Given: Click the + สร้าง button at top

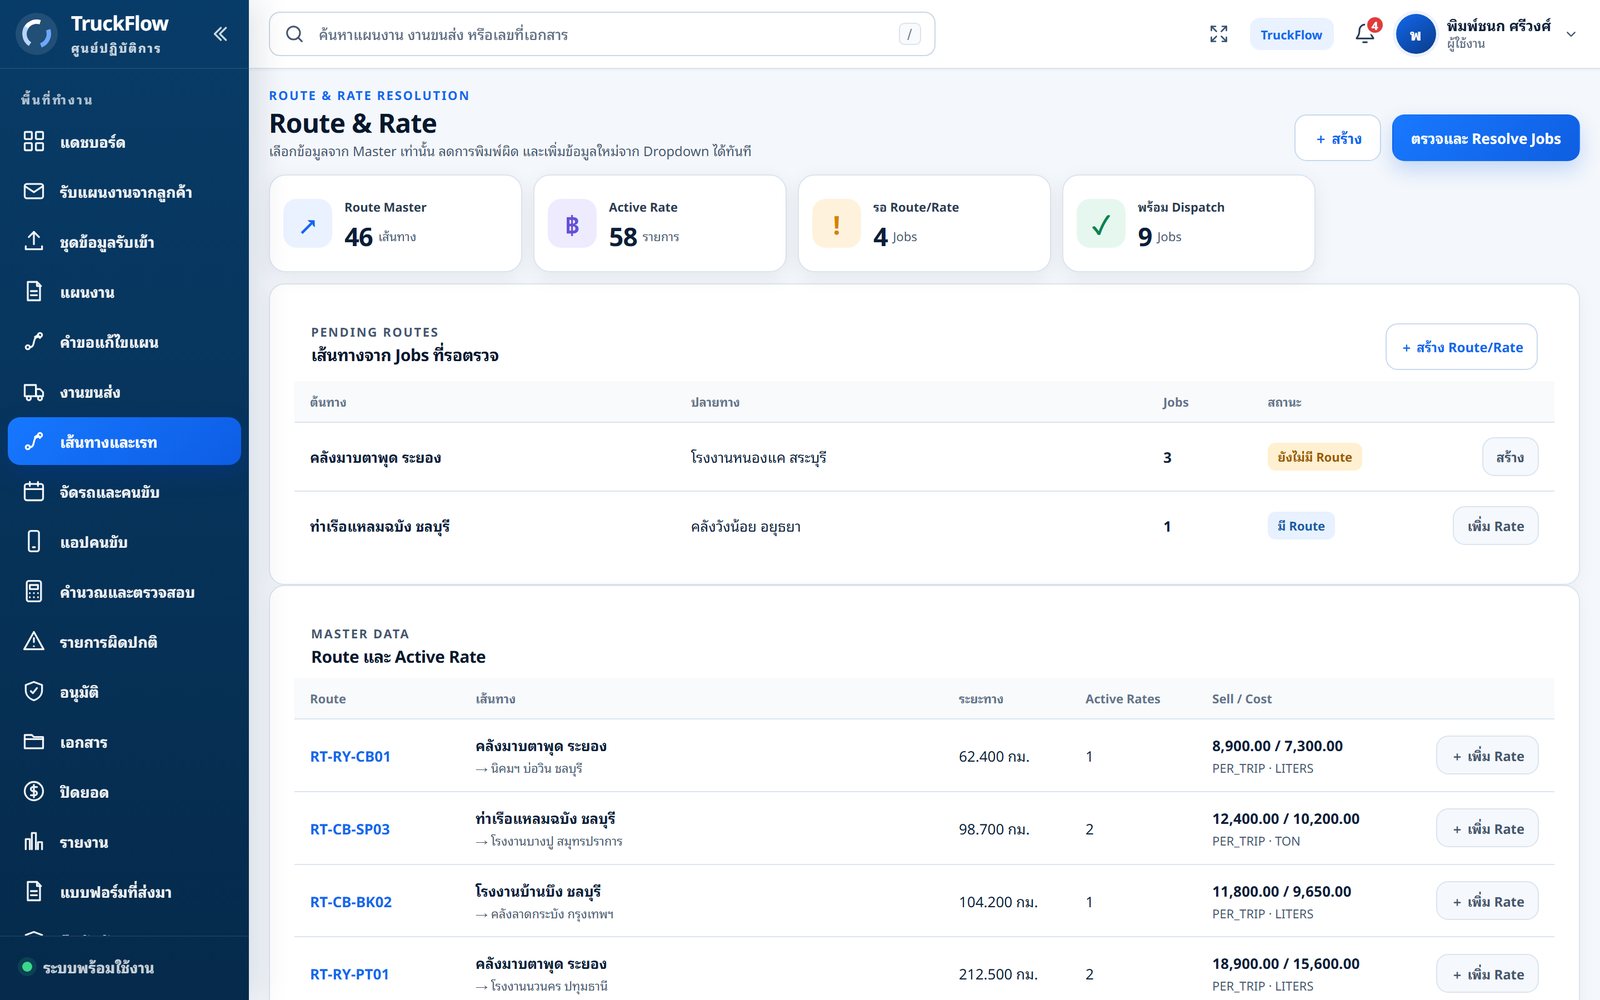Looking at the screenshot, I should (1337, 138).
